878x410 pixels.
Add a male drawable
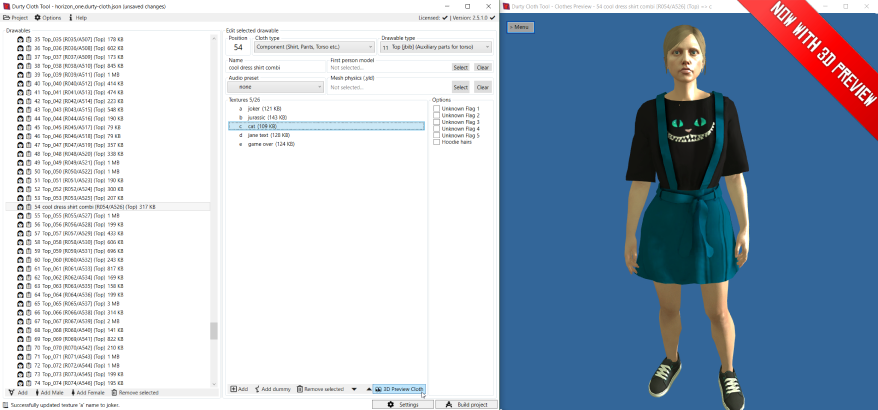52,393
